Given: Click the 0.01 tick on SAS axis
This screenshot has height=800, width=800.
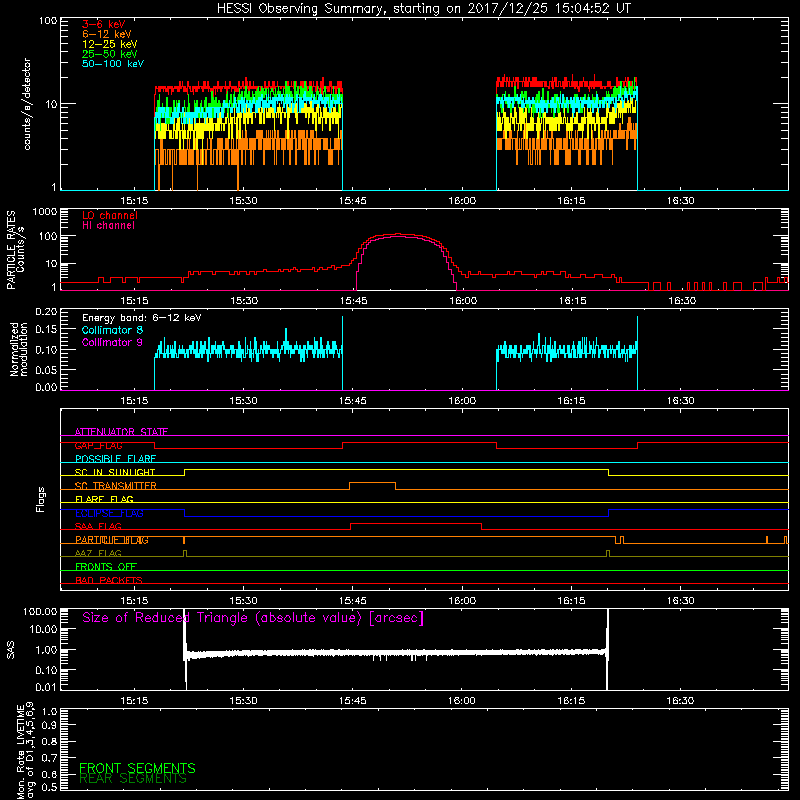Looking at the screenshot, I should point(46,687).
